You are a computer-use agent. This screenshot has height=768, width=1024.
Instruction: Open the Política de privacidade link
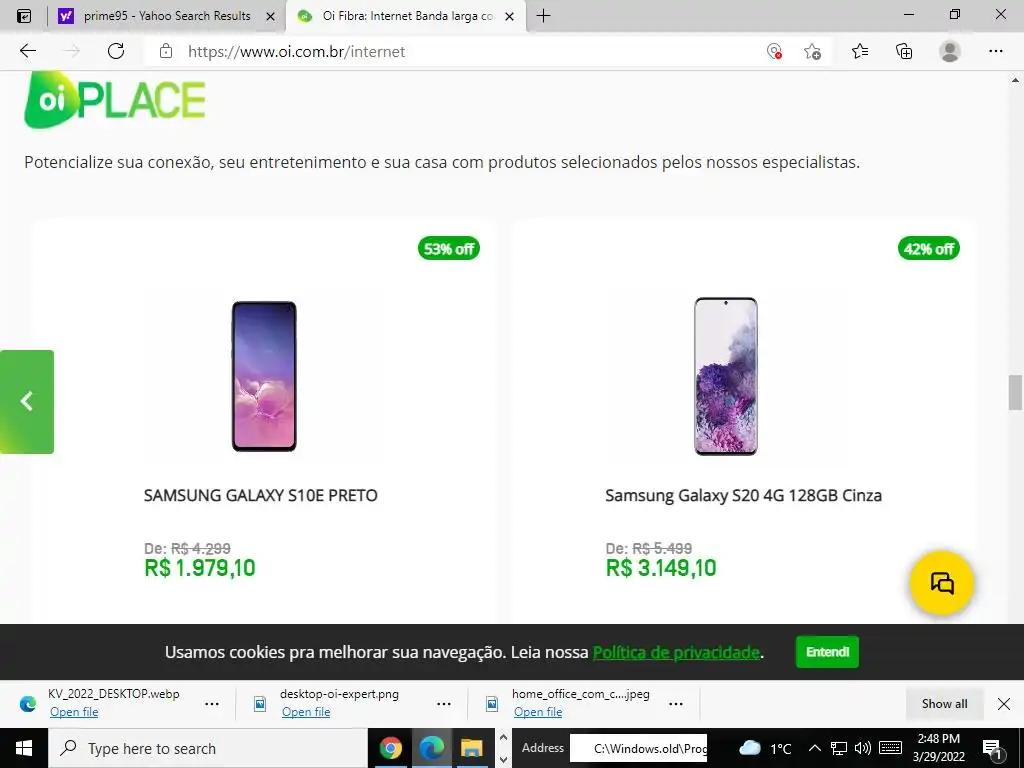pyautogui.click(x=676, y=653)
